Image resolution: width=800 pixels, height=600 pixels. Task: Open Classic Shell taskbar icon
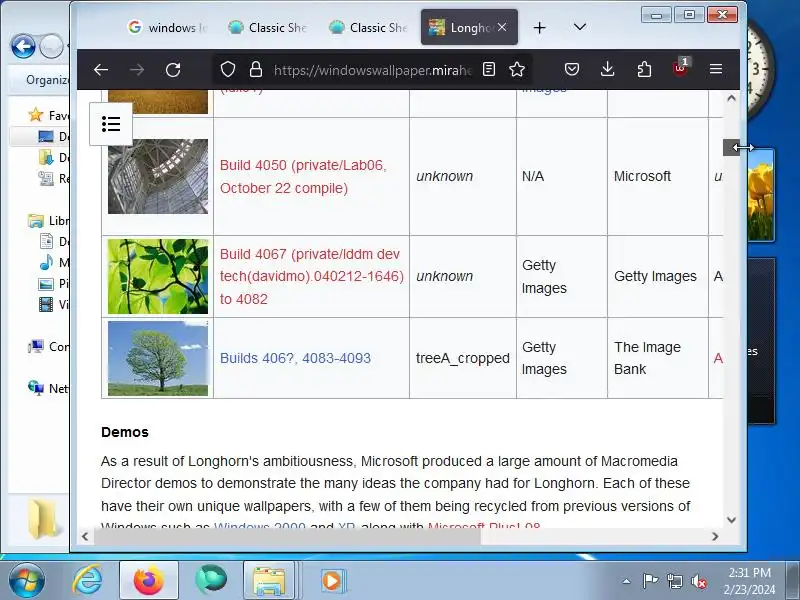[211, 581]
